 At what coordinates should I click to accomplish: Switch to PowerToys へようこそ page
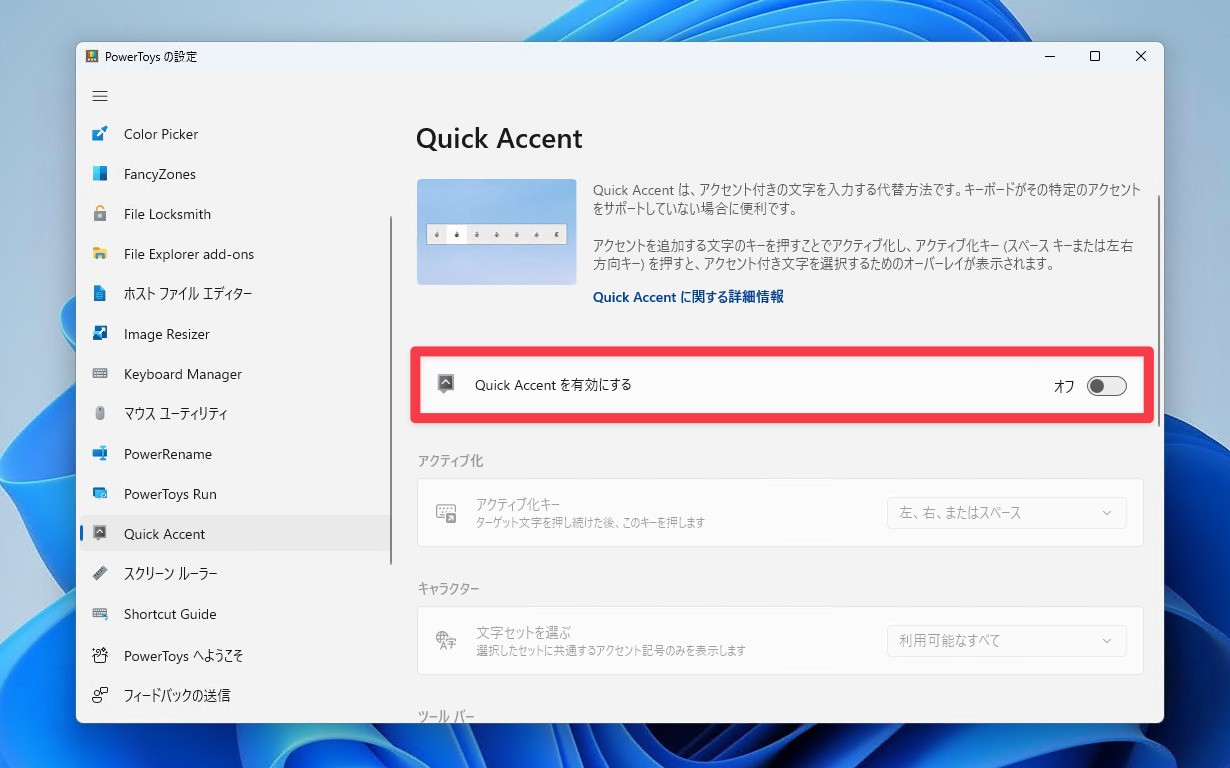[x=176, y=655]
